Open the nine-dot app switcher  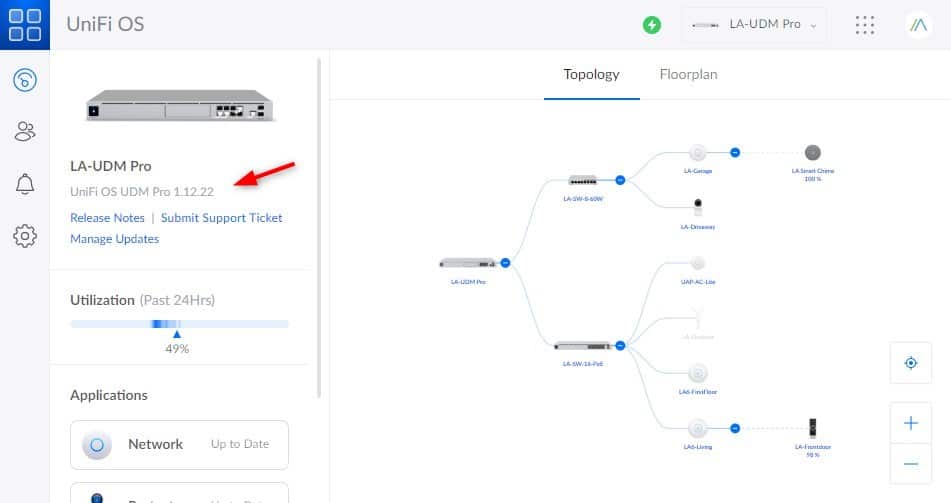tap(865, 25)
